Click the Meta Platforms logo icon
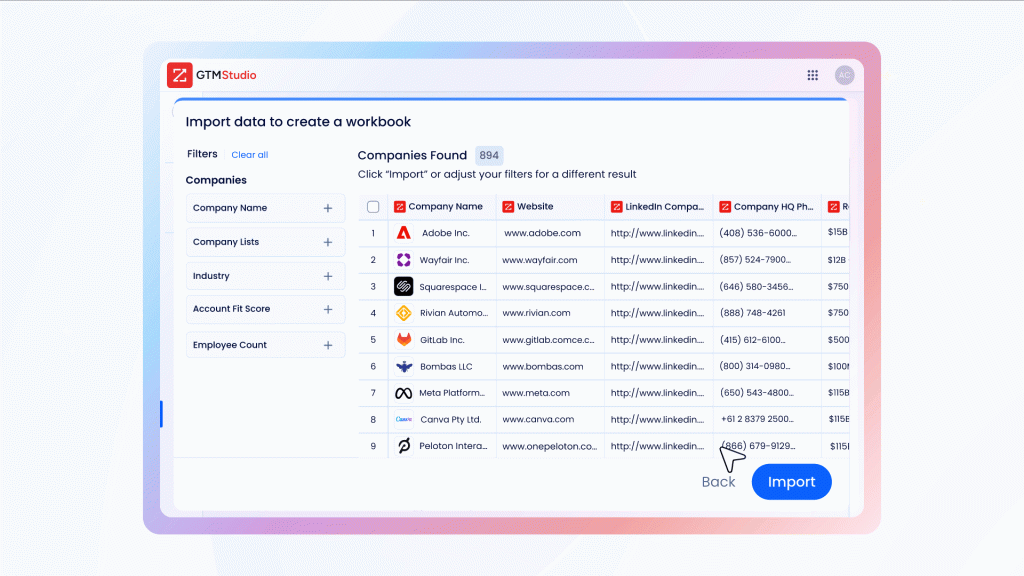This screenshot has height=576, width=1024. [x=403, y=393]
